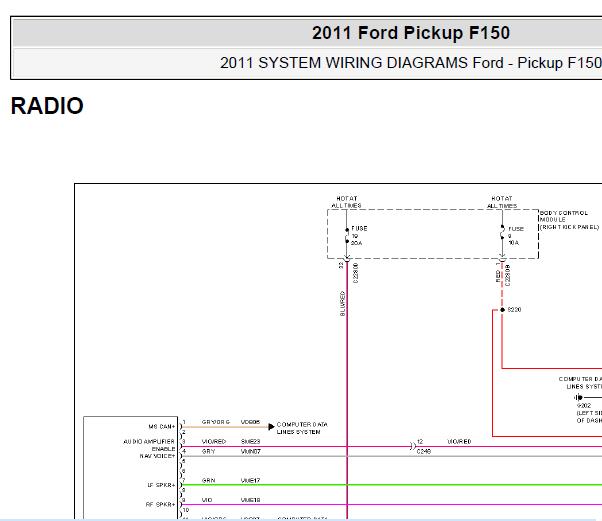Click the "VMN07" circuit label
The image size is (602, 521).
click(250, 452)
